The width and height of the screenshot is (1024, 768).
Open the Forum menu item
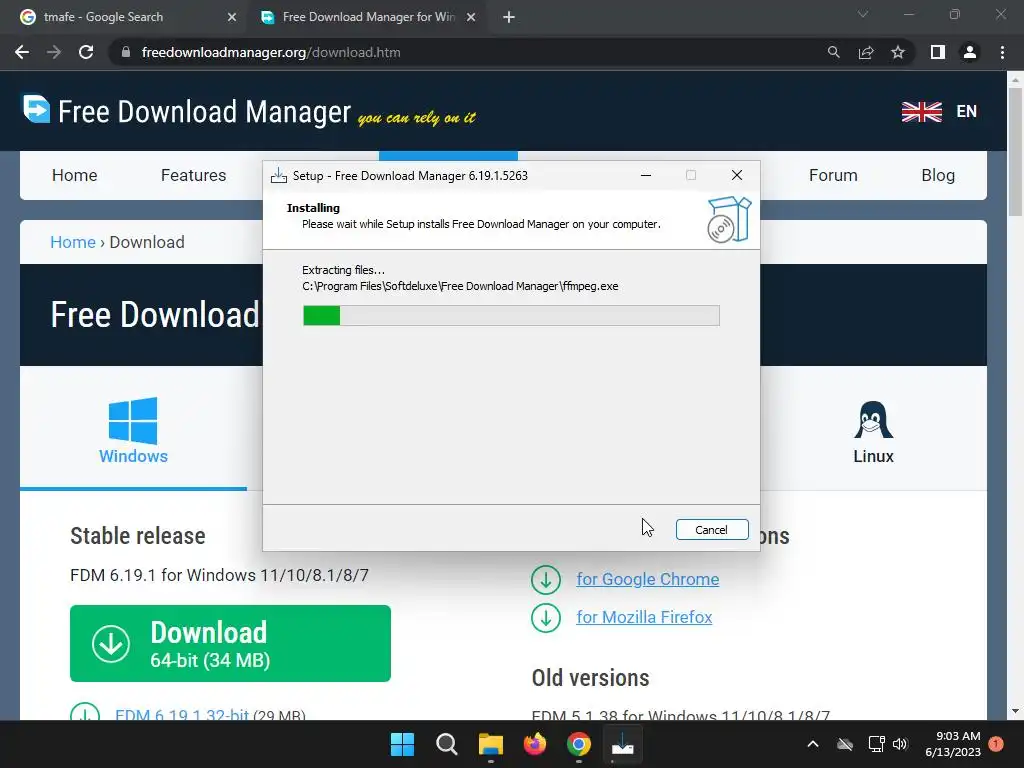coord(833,175)
